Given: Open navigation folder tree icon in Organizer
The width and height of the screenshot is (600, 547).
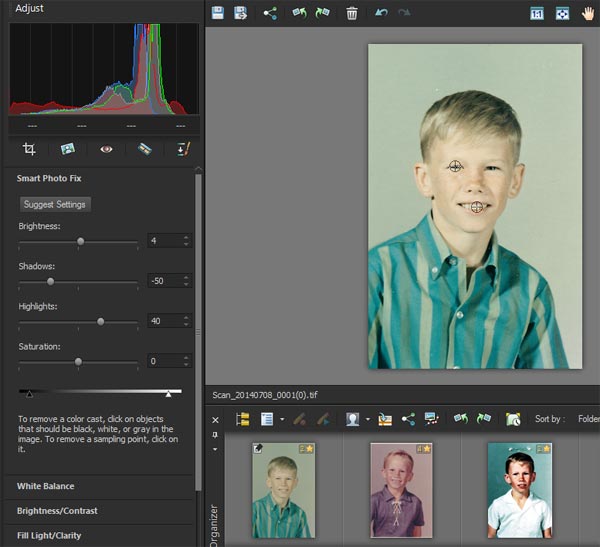Looking at the screenshot, I should [243, 419].
